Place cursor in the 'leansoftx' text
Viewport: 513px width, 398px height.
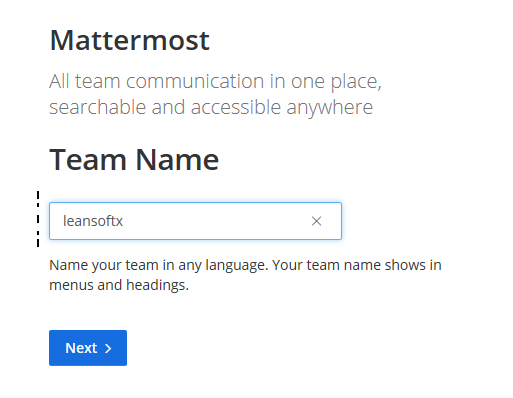pos(93,221)
